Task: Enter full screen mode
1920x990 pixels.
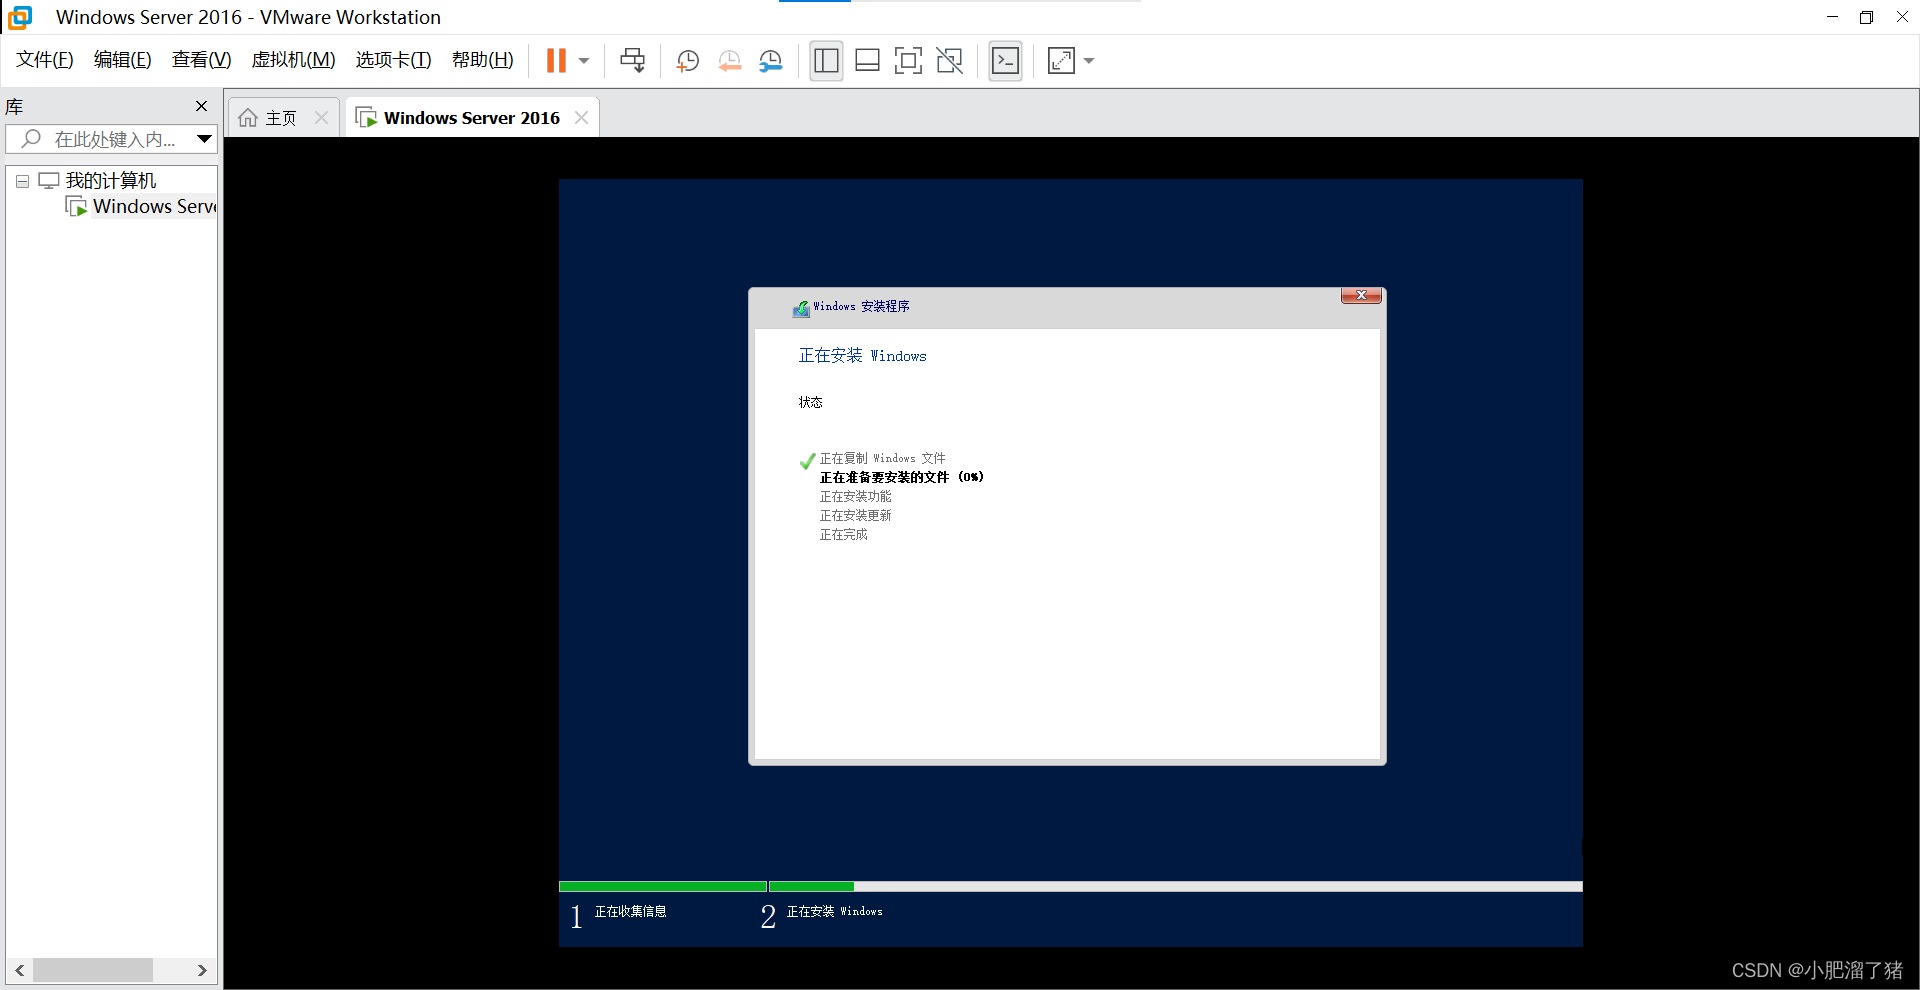Action: point(908,61)
